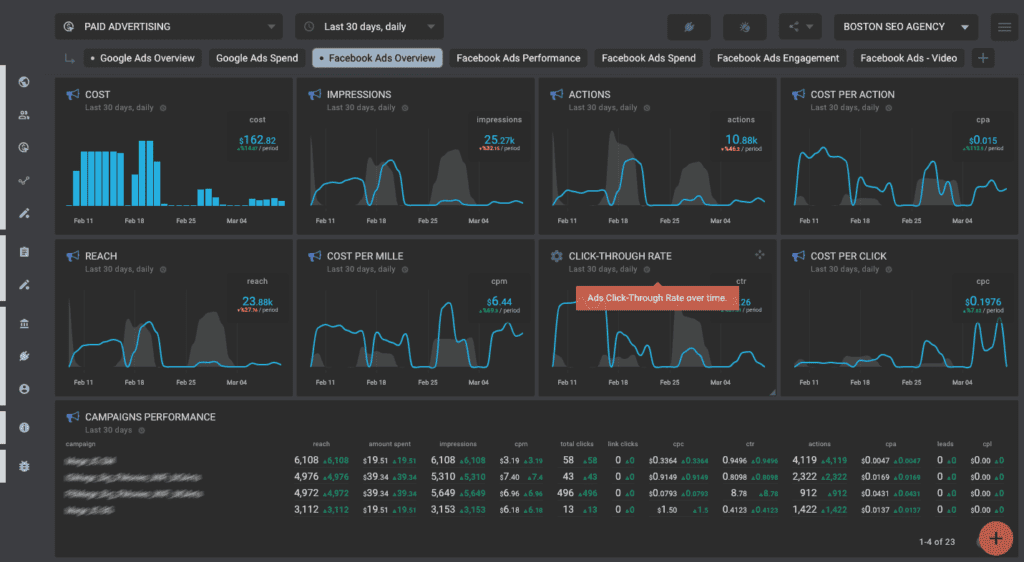Click the cpm column header in campaigns table
This screenshot has height=562, width=1024.
(520, 444)
